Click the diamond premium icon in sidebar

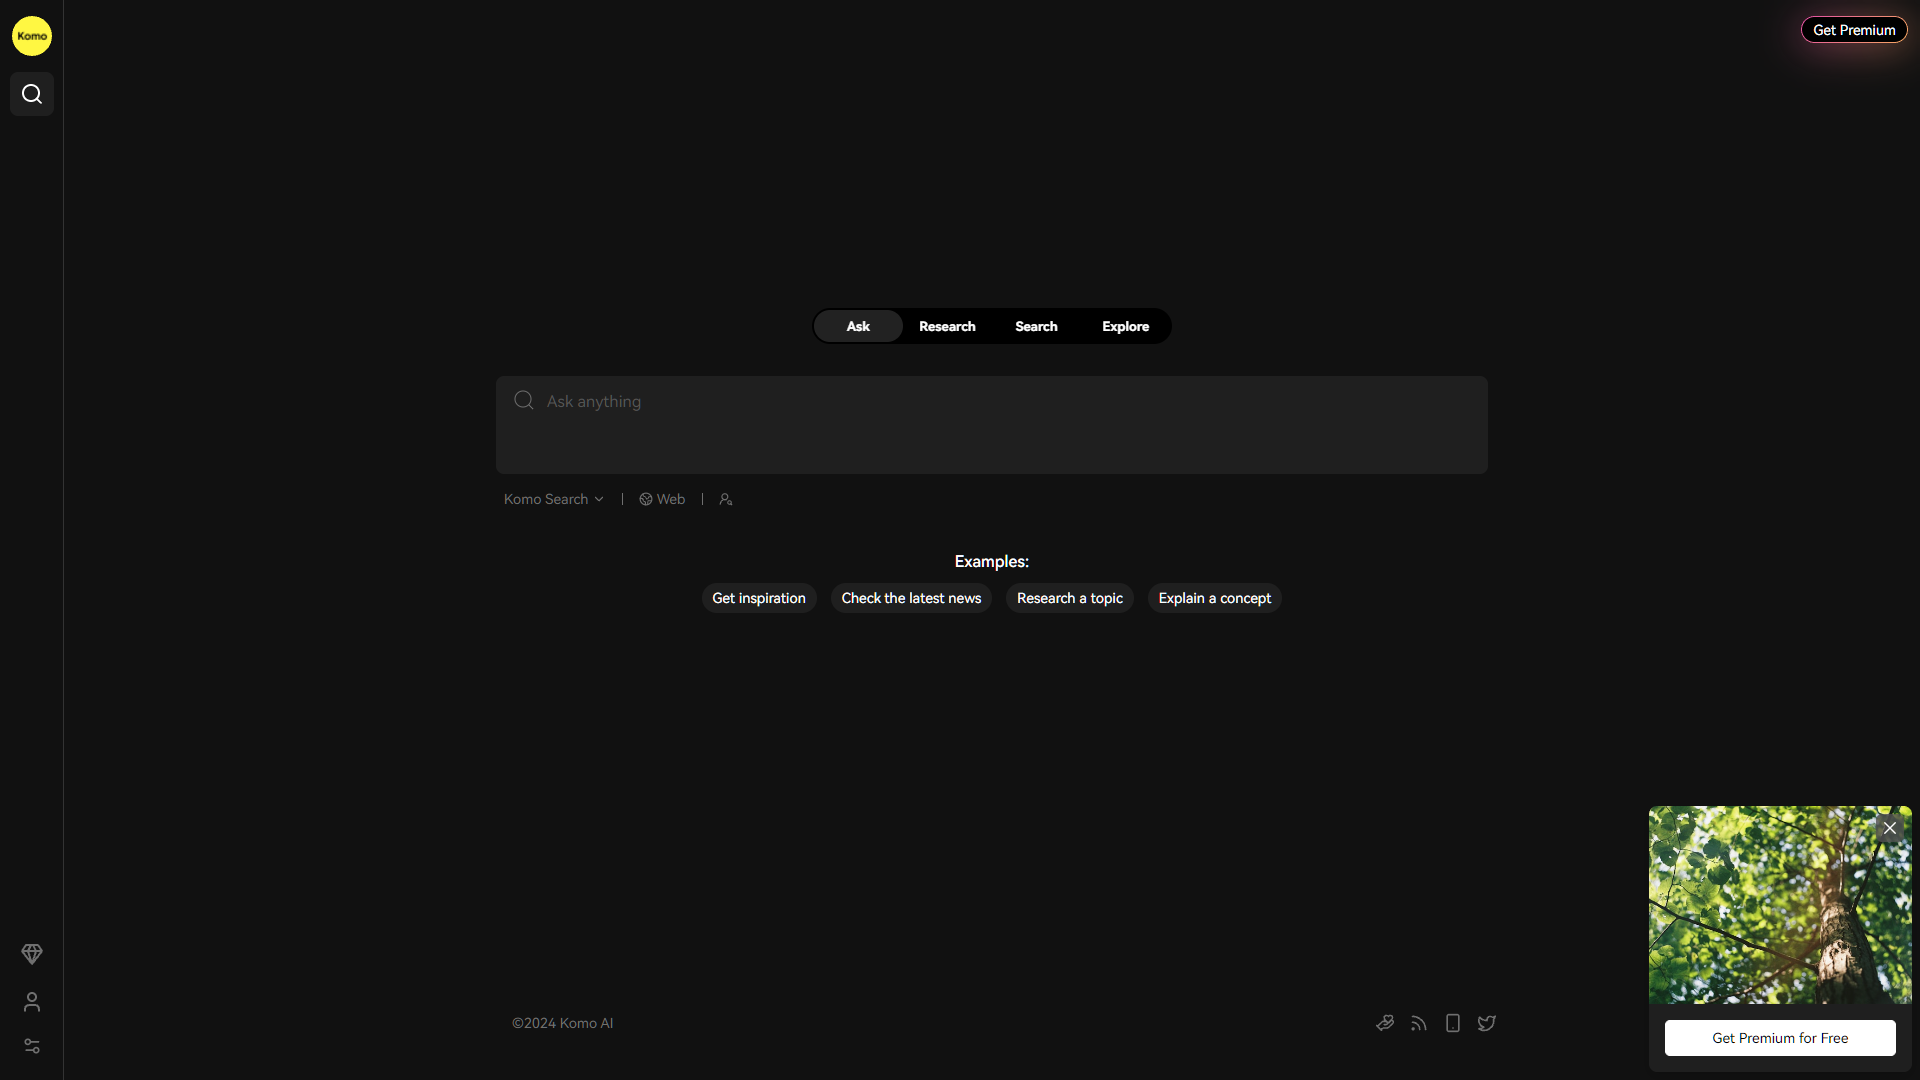pos(32,953)
